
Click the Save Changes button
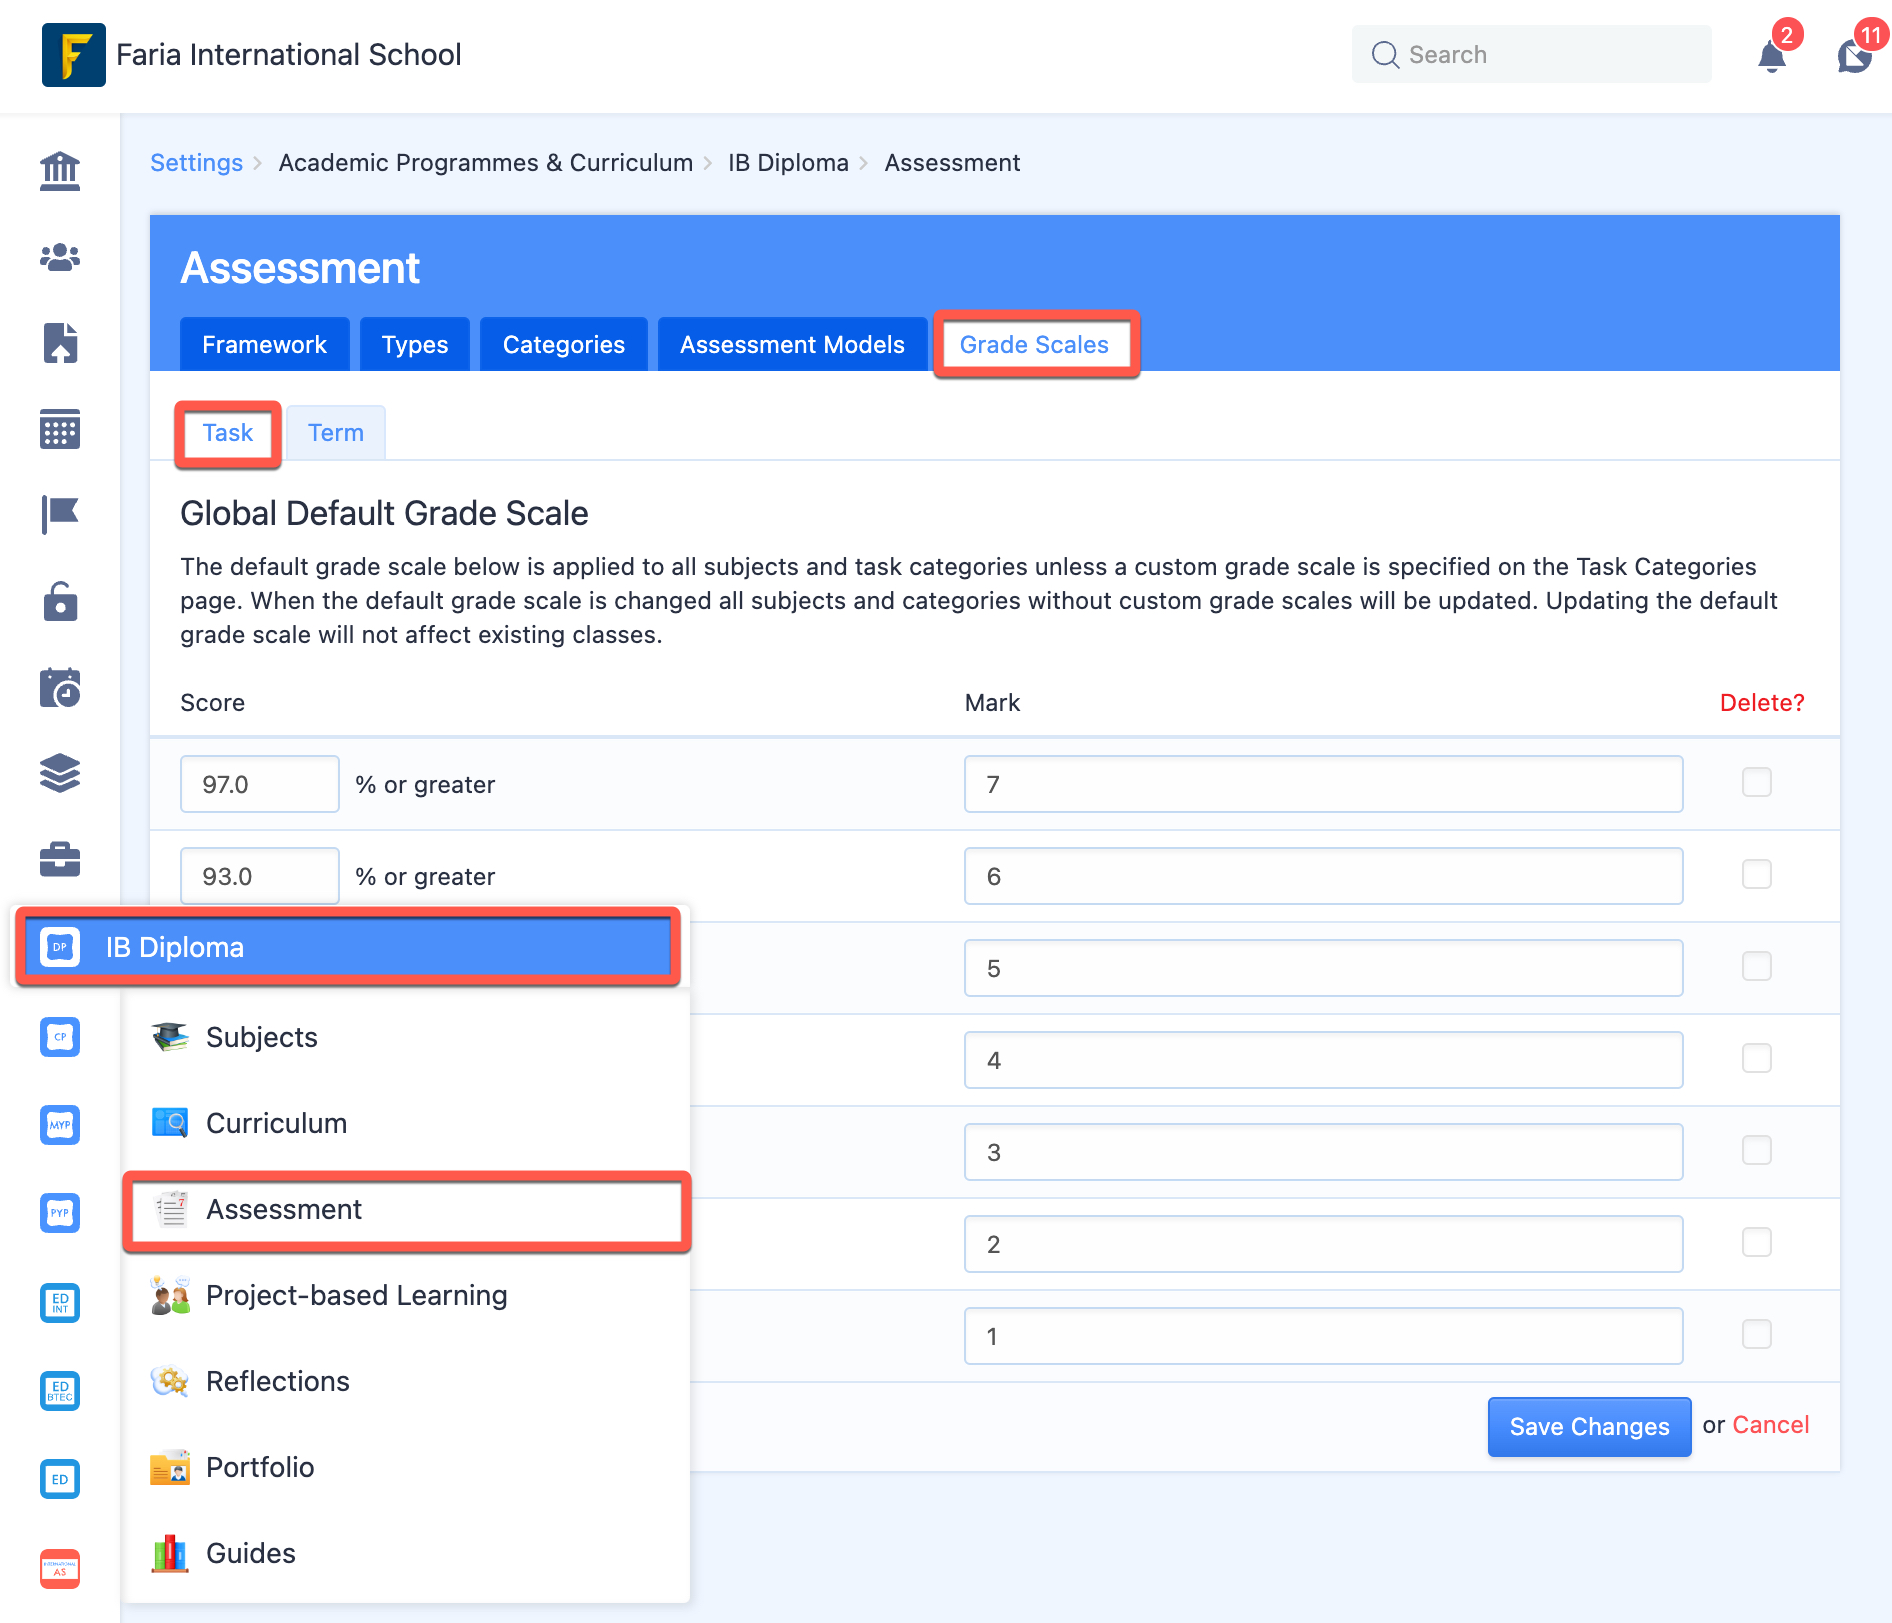1588,1427
